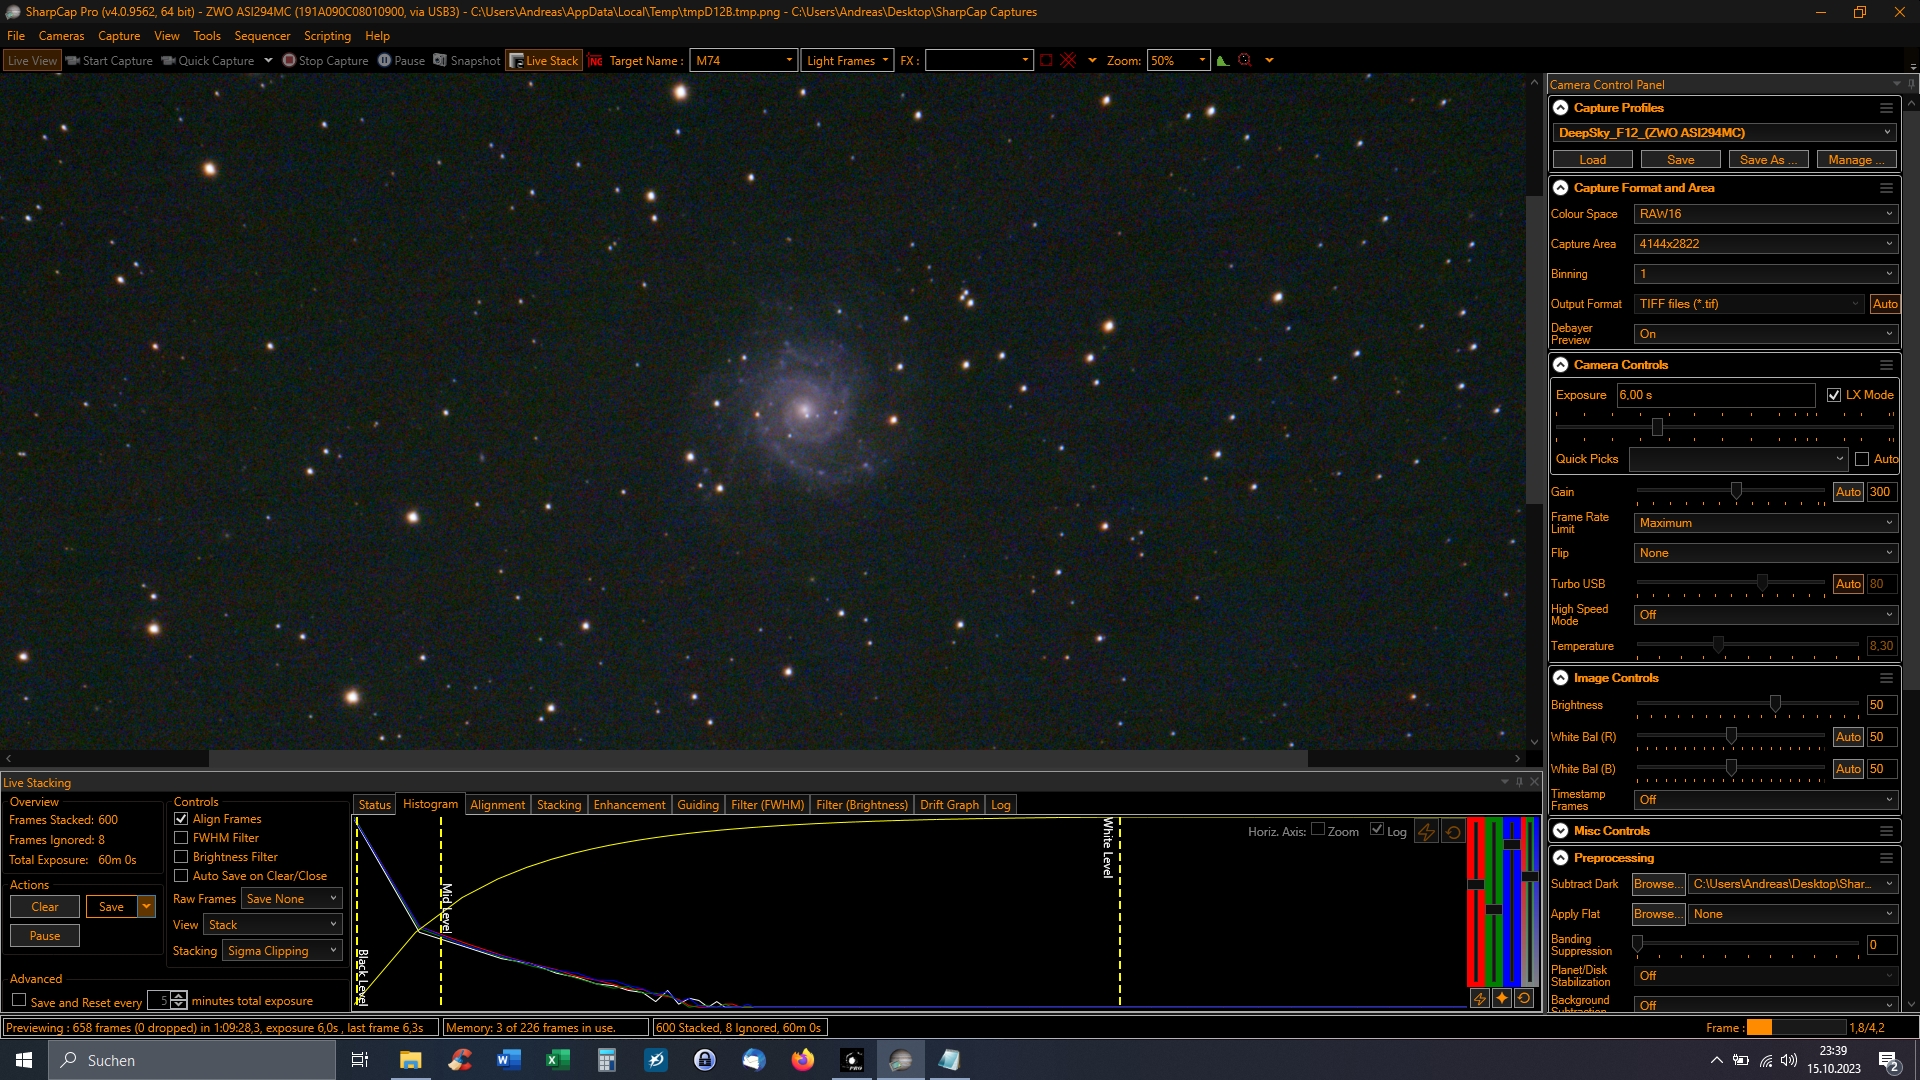Click the Exposure value input field

click(x=1716, y=395)
